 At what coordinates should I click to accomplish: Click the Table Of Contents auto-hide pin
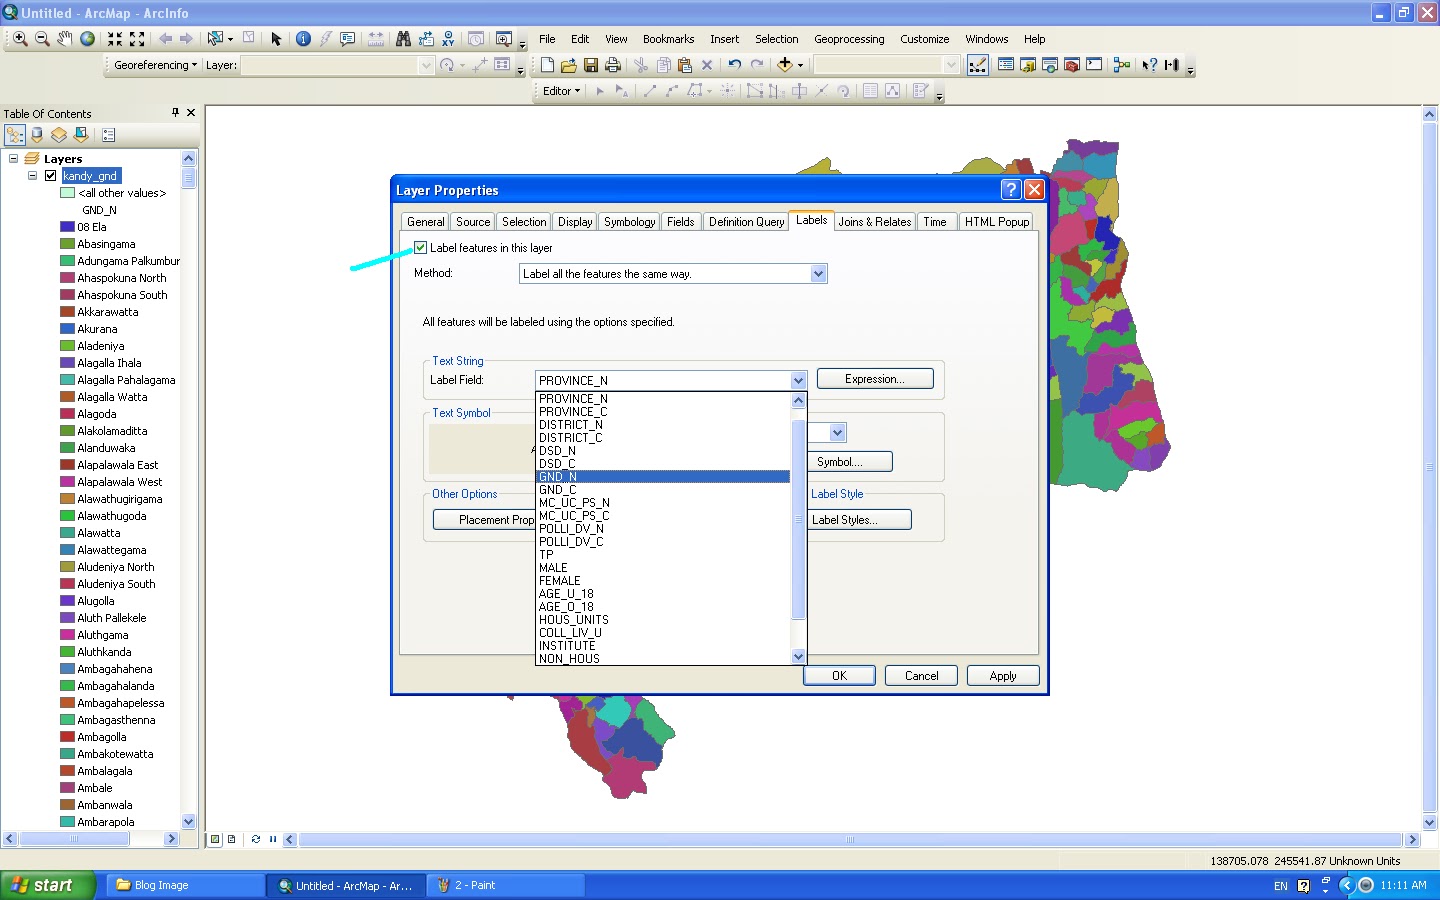[174, 112]
